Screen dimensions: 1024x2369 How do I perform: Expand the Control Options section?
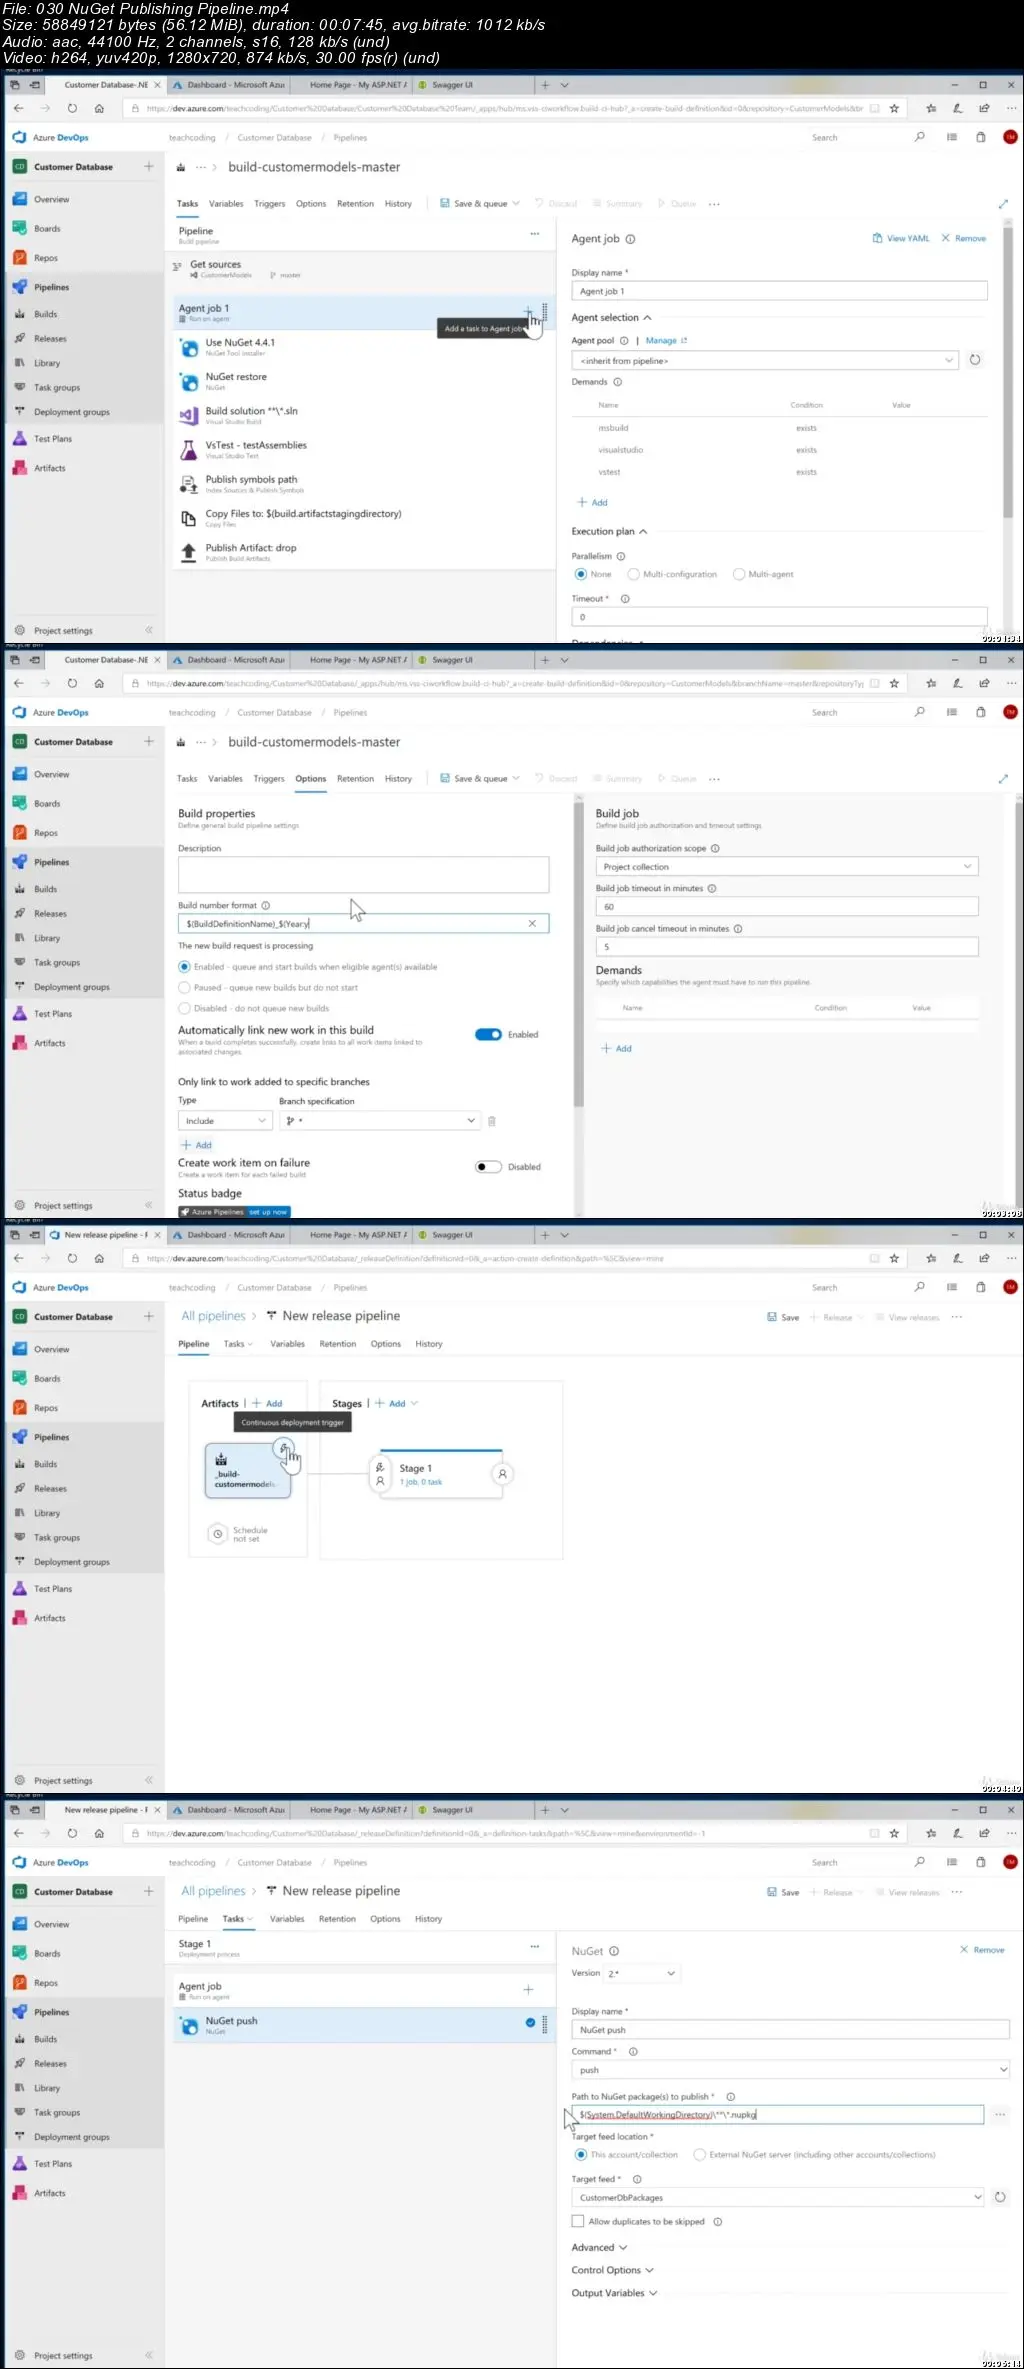612,2270
